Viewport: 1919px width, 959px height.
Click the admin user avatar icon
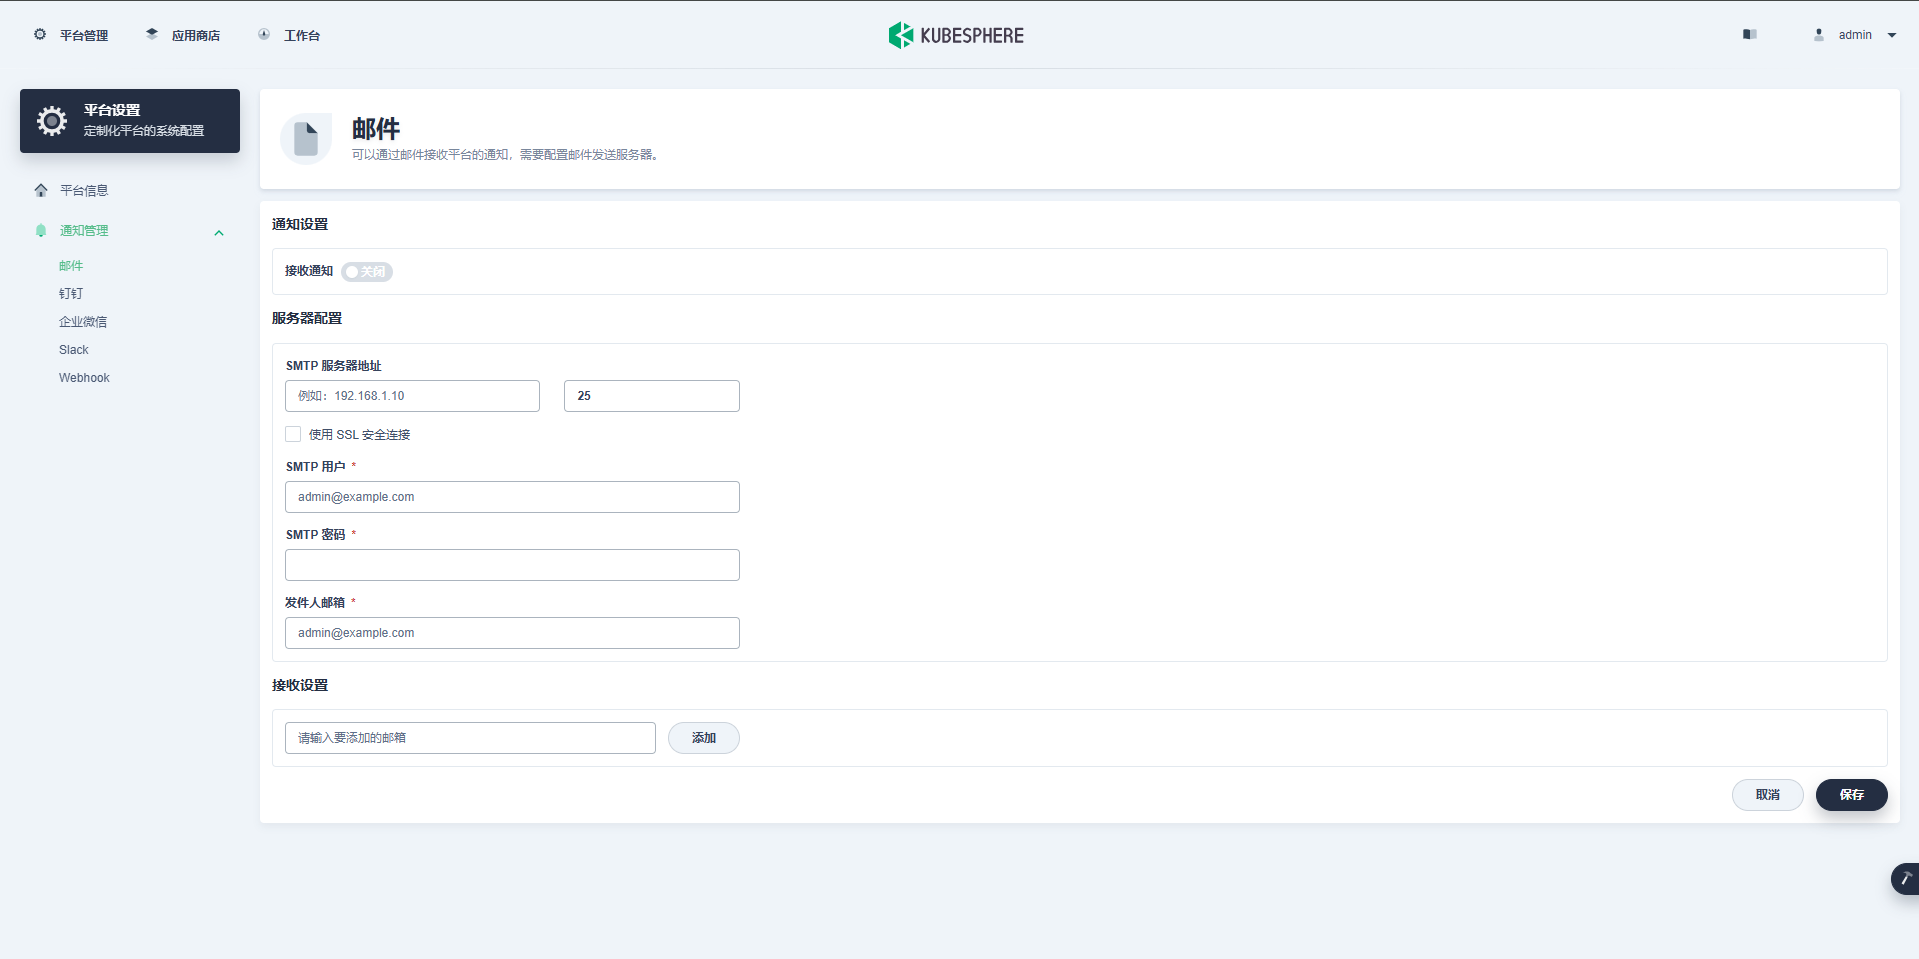pyautogui.click(x=1819, y=34)
